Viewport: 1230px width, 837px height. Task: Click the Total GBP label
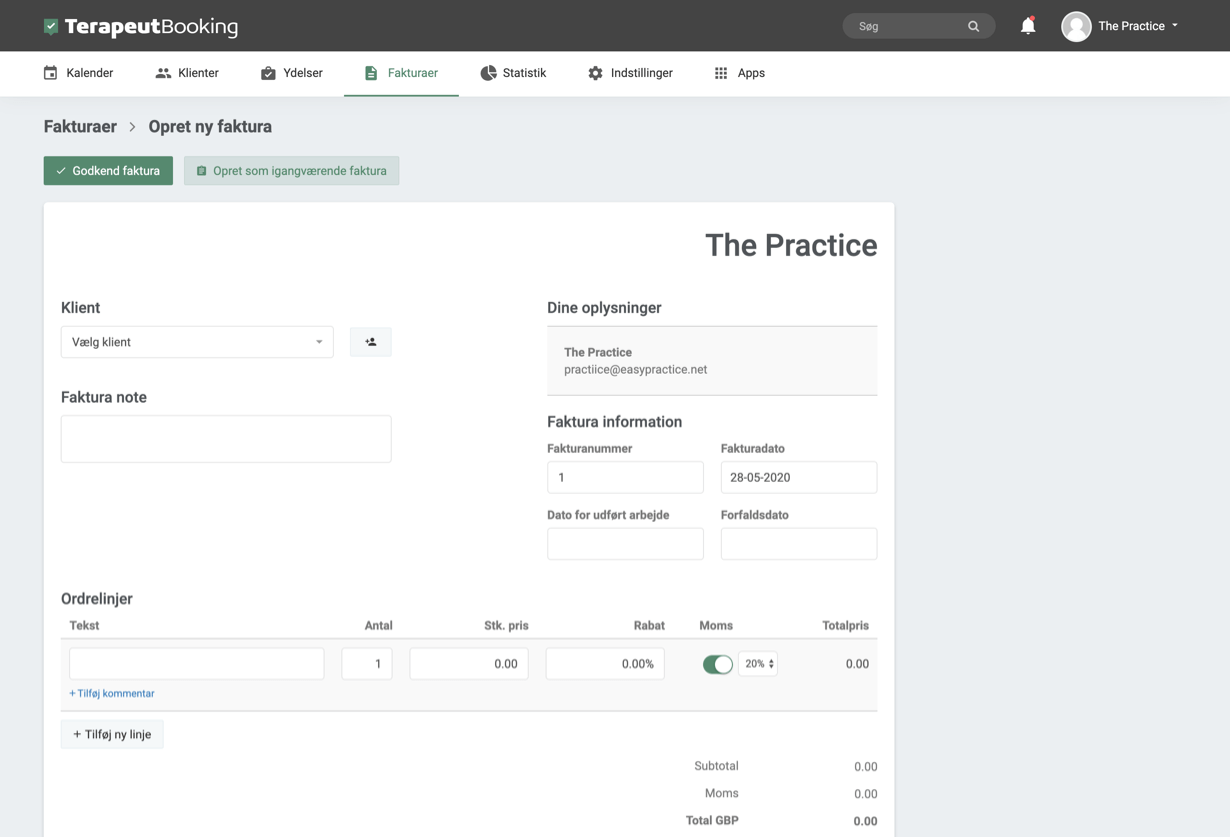pos(712,820)
